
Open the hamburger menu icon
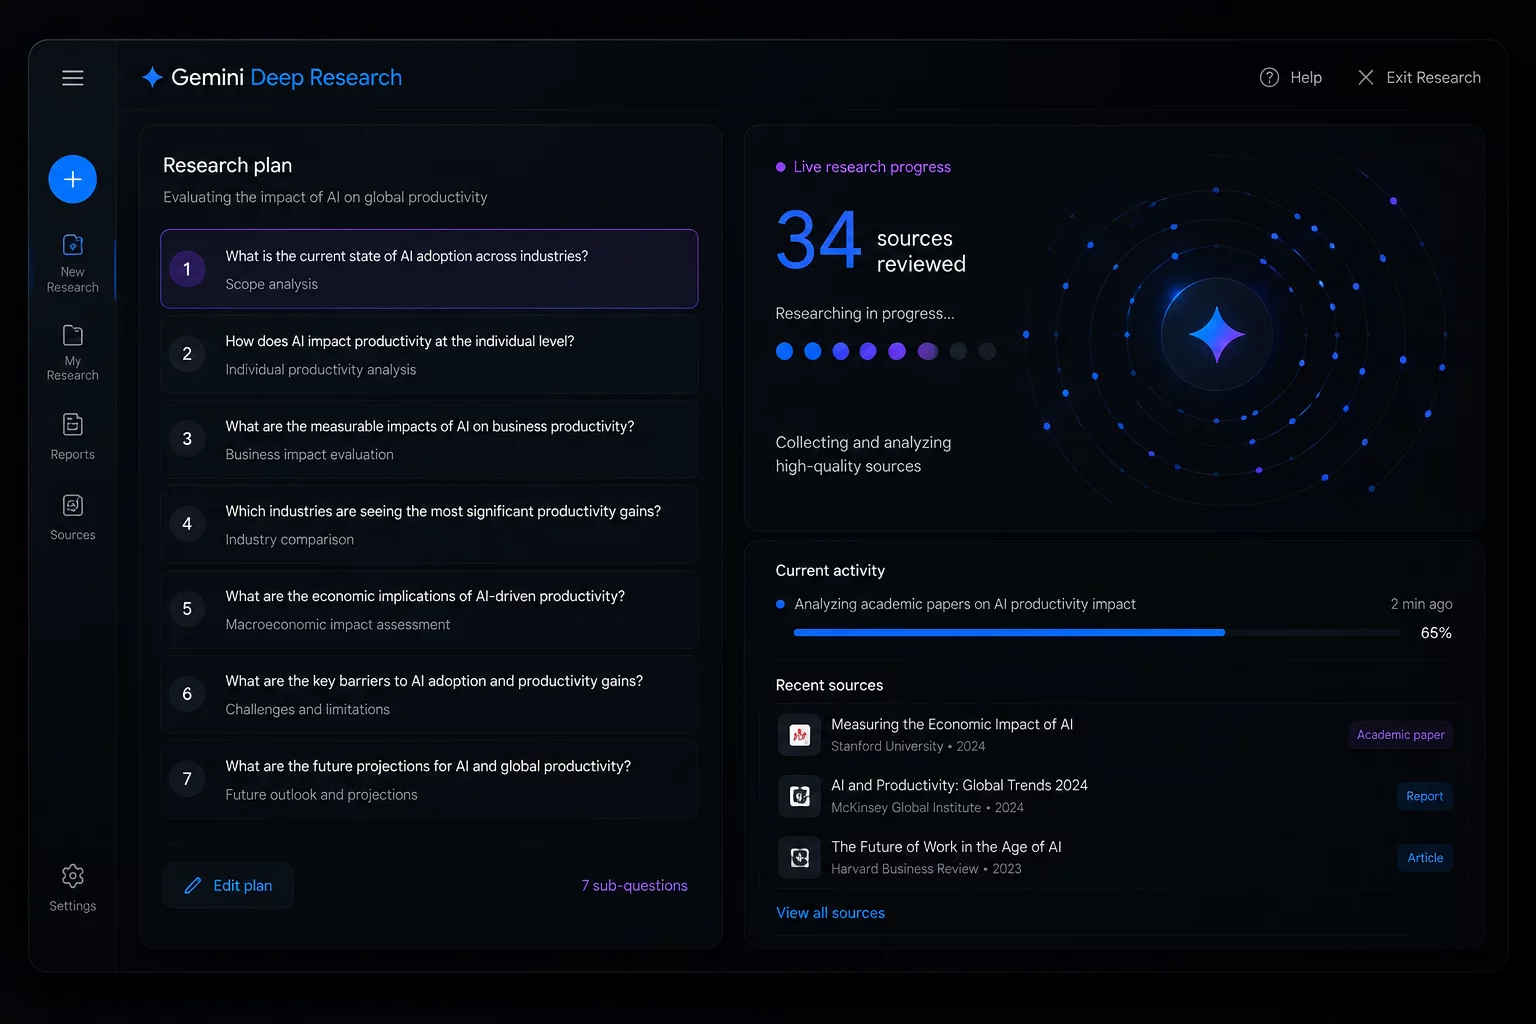[x=73, y=78]
